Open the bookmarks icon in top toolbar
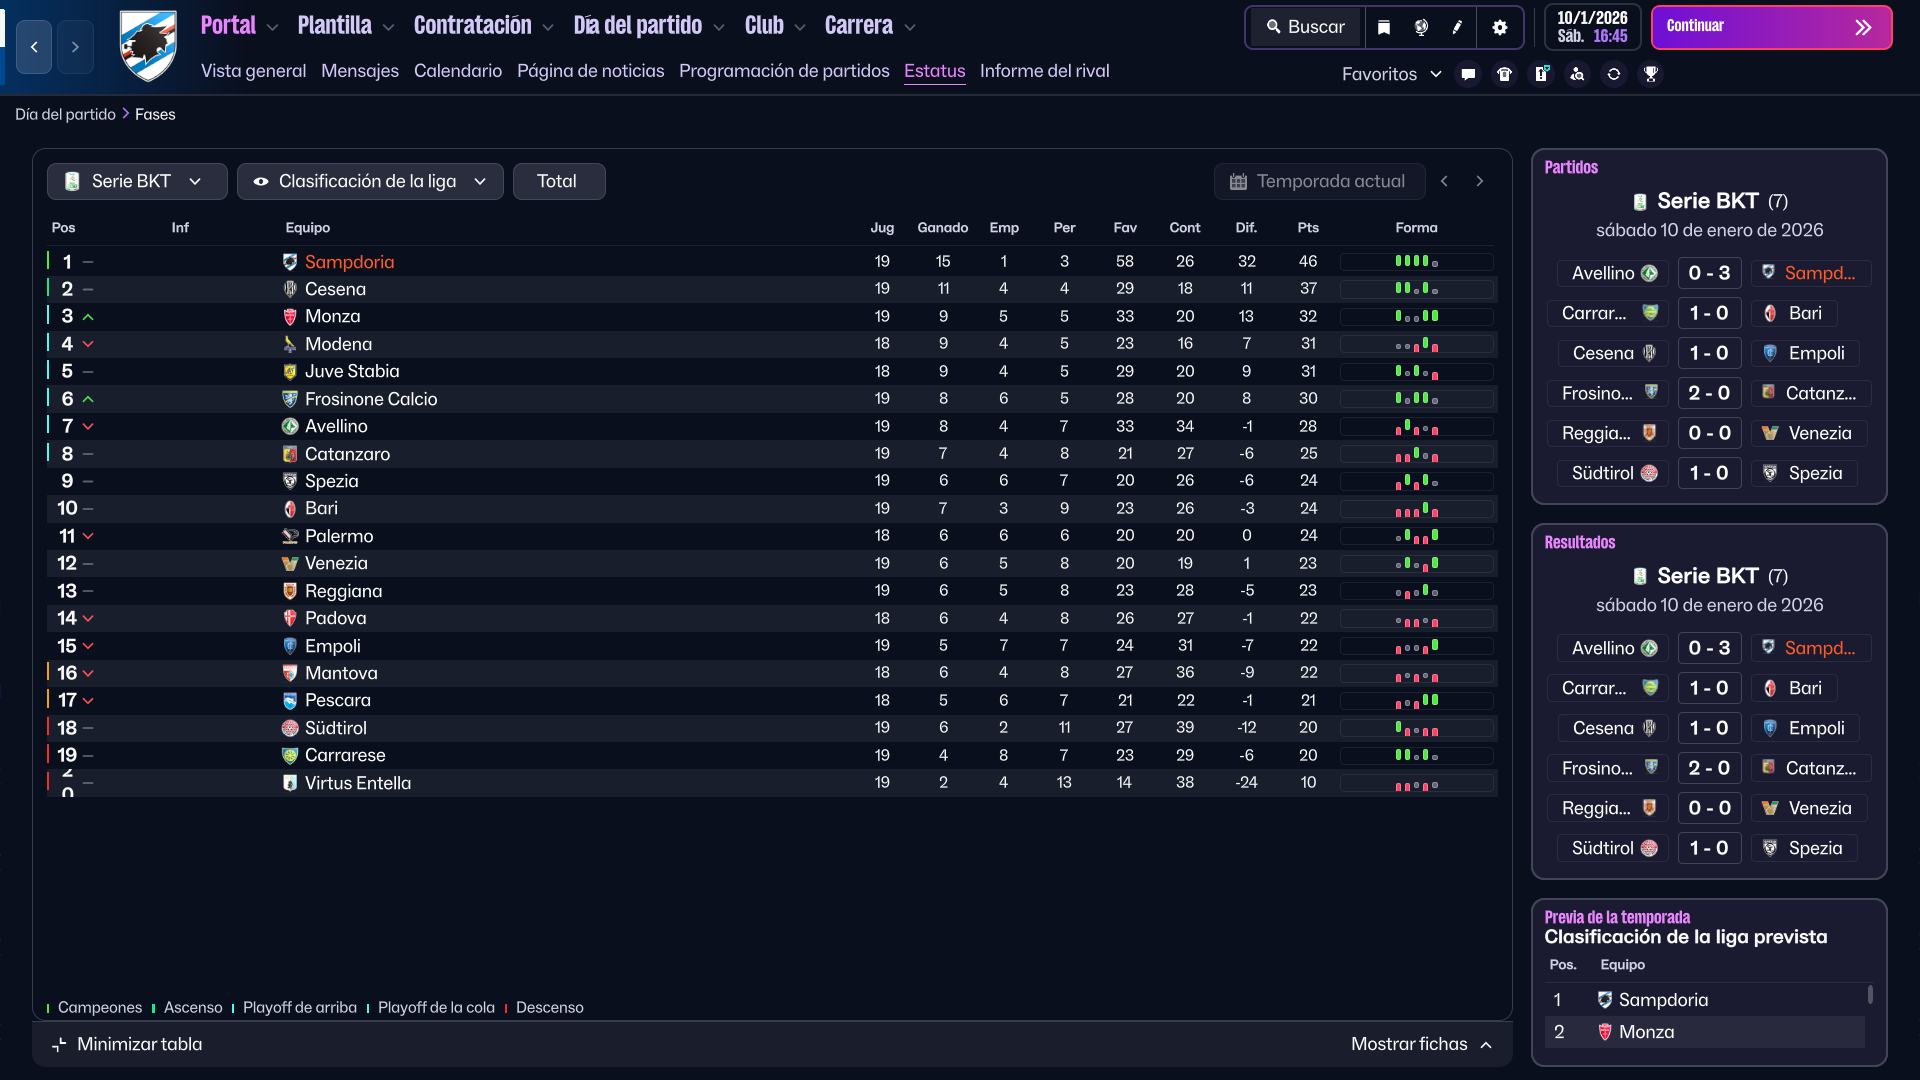Image resolution: width=1920 pixels, height=1080 pixels. coord(1384,27)
